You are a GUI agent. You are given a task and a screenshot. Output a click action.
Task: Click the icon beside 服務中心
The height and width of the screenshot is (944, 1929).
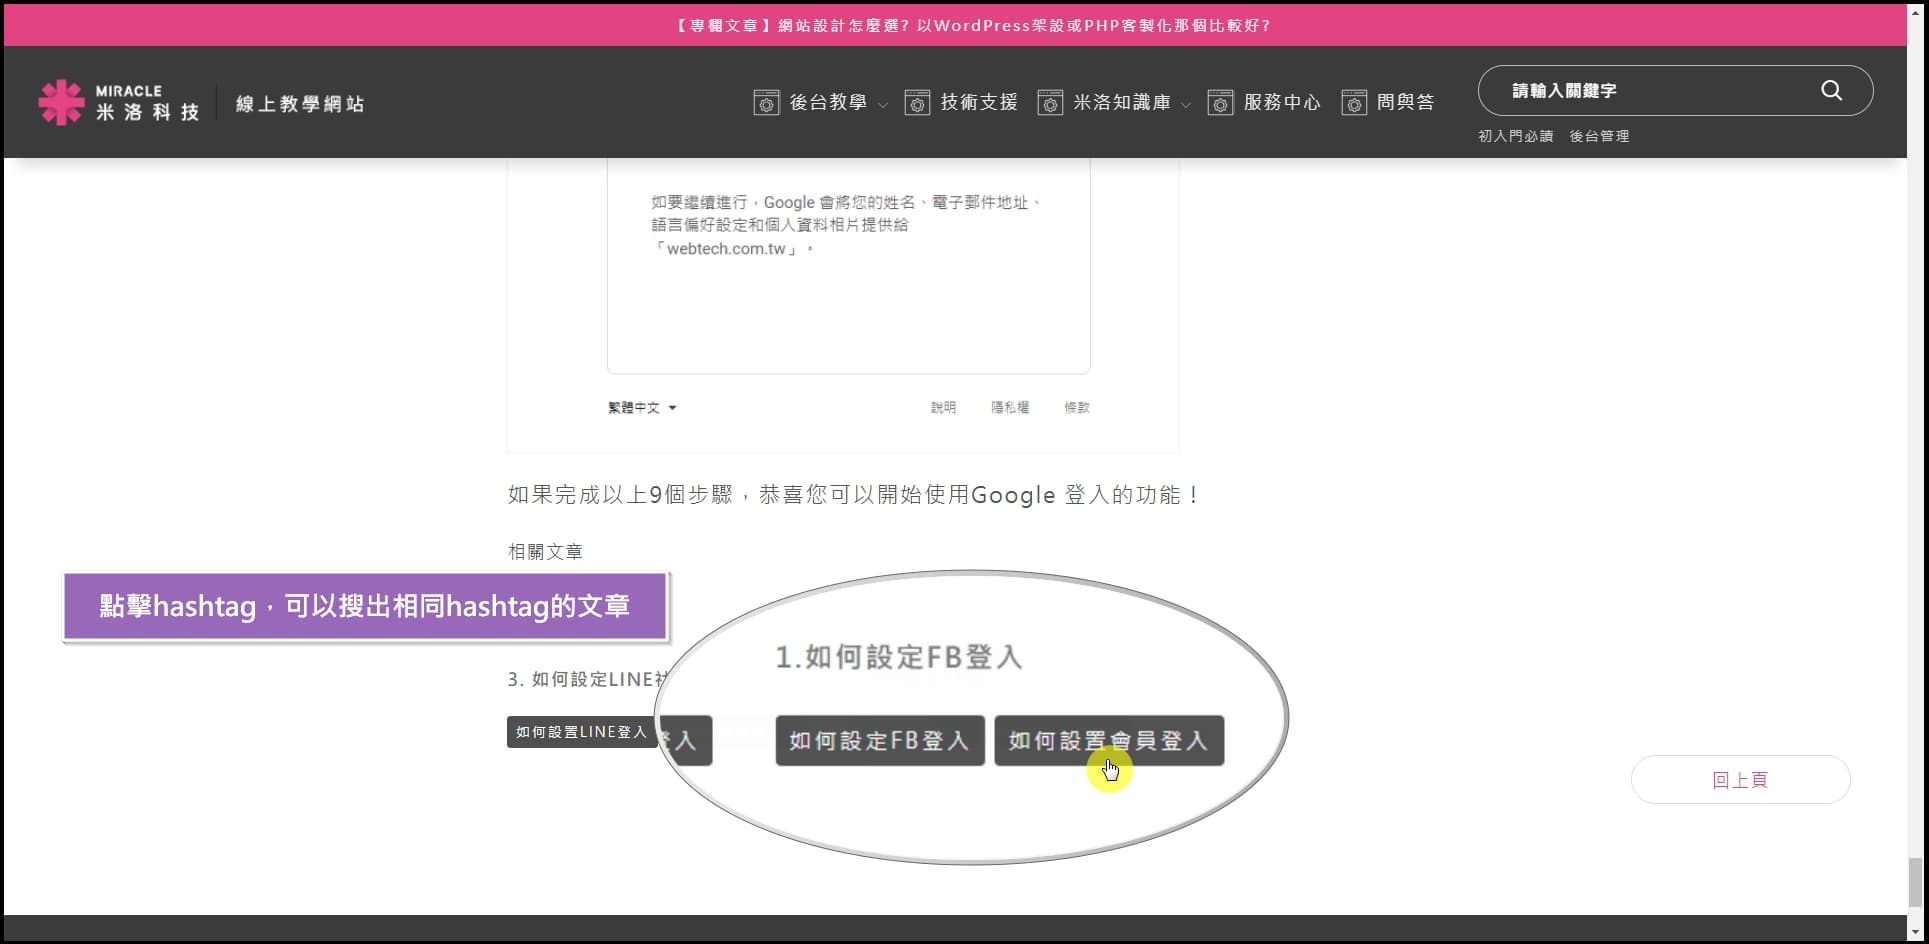1220,103
